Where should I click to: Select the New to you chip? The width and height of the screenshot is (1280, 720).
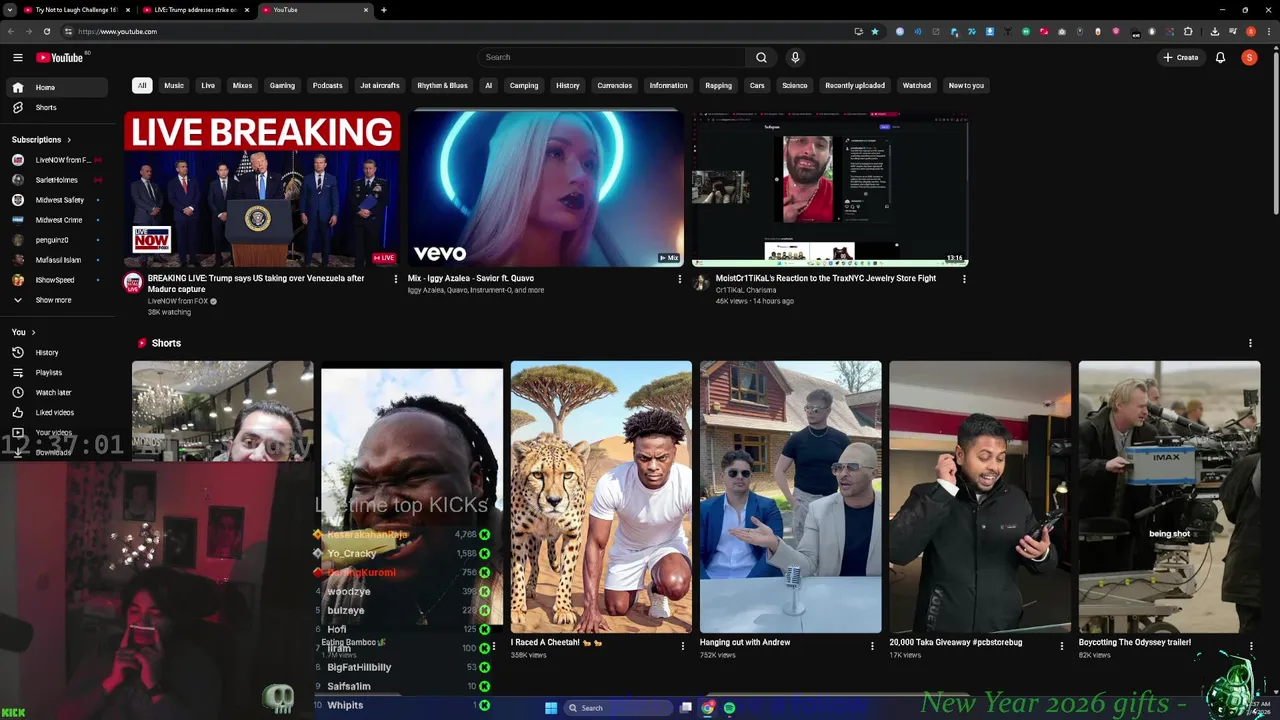[x=966, y=85]
